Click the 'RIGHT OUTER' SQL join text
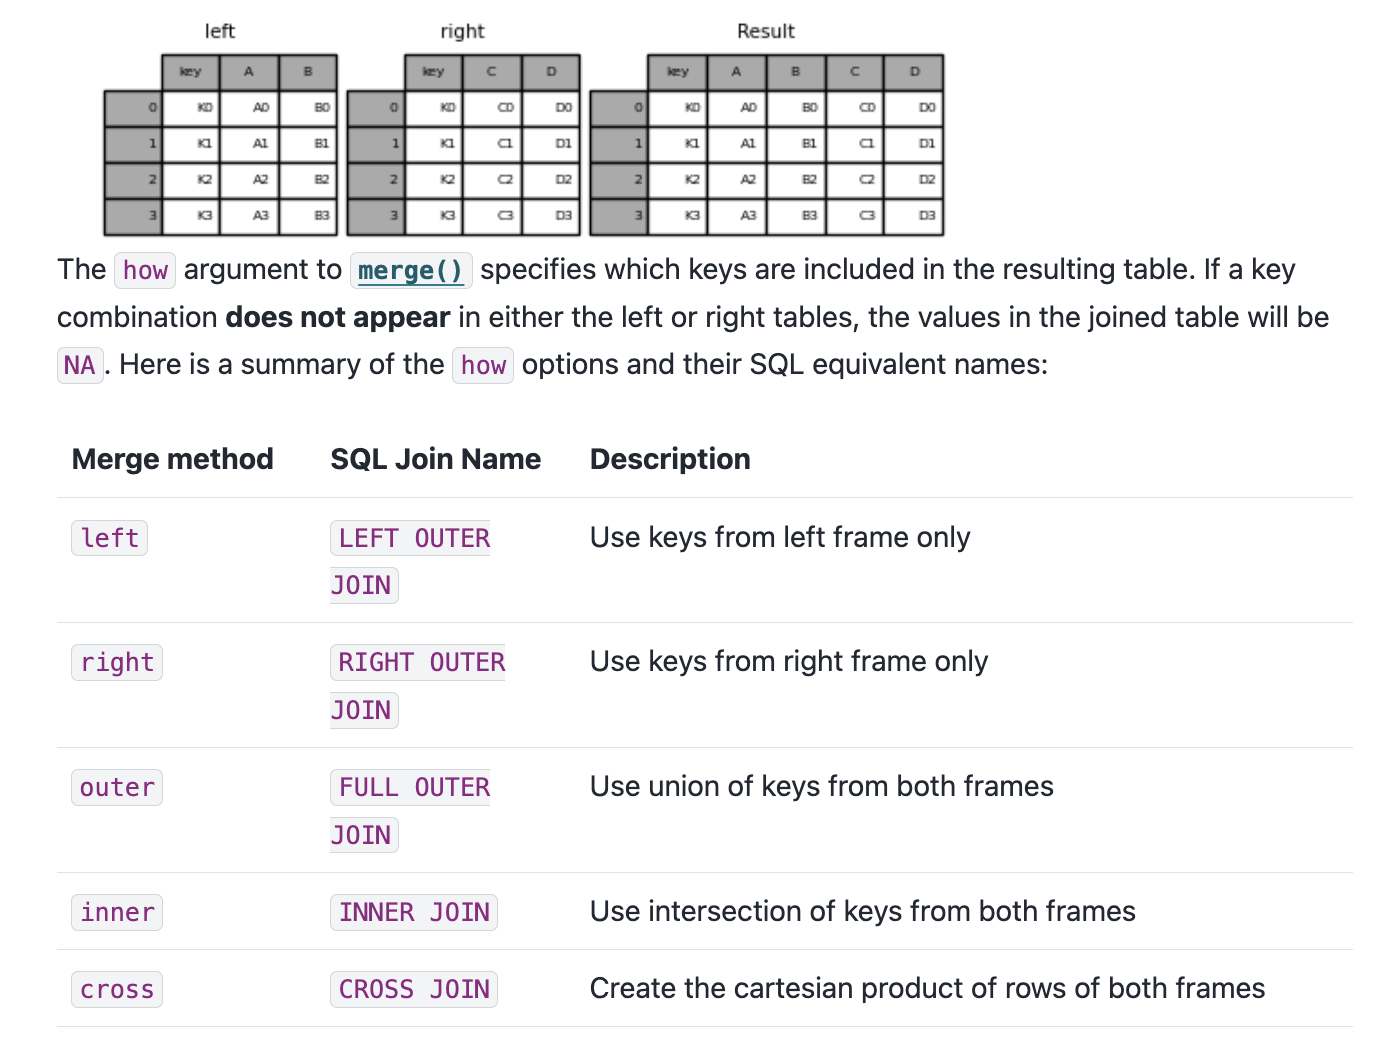This screenshot has width=1390, height=1054. pyautogui.click(x=421, y=662)
